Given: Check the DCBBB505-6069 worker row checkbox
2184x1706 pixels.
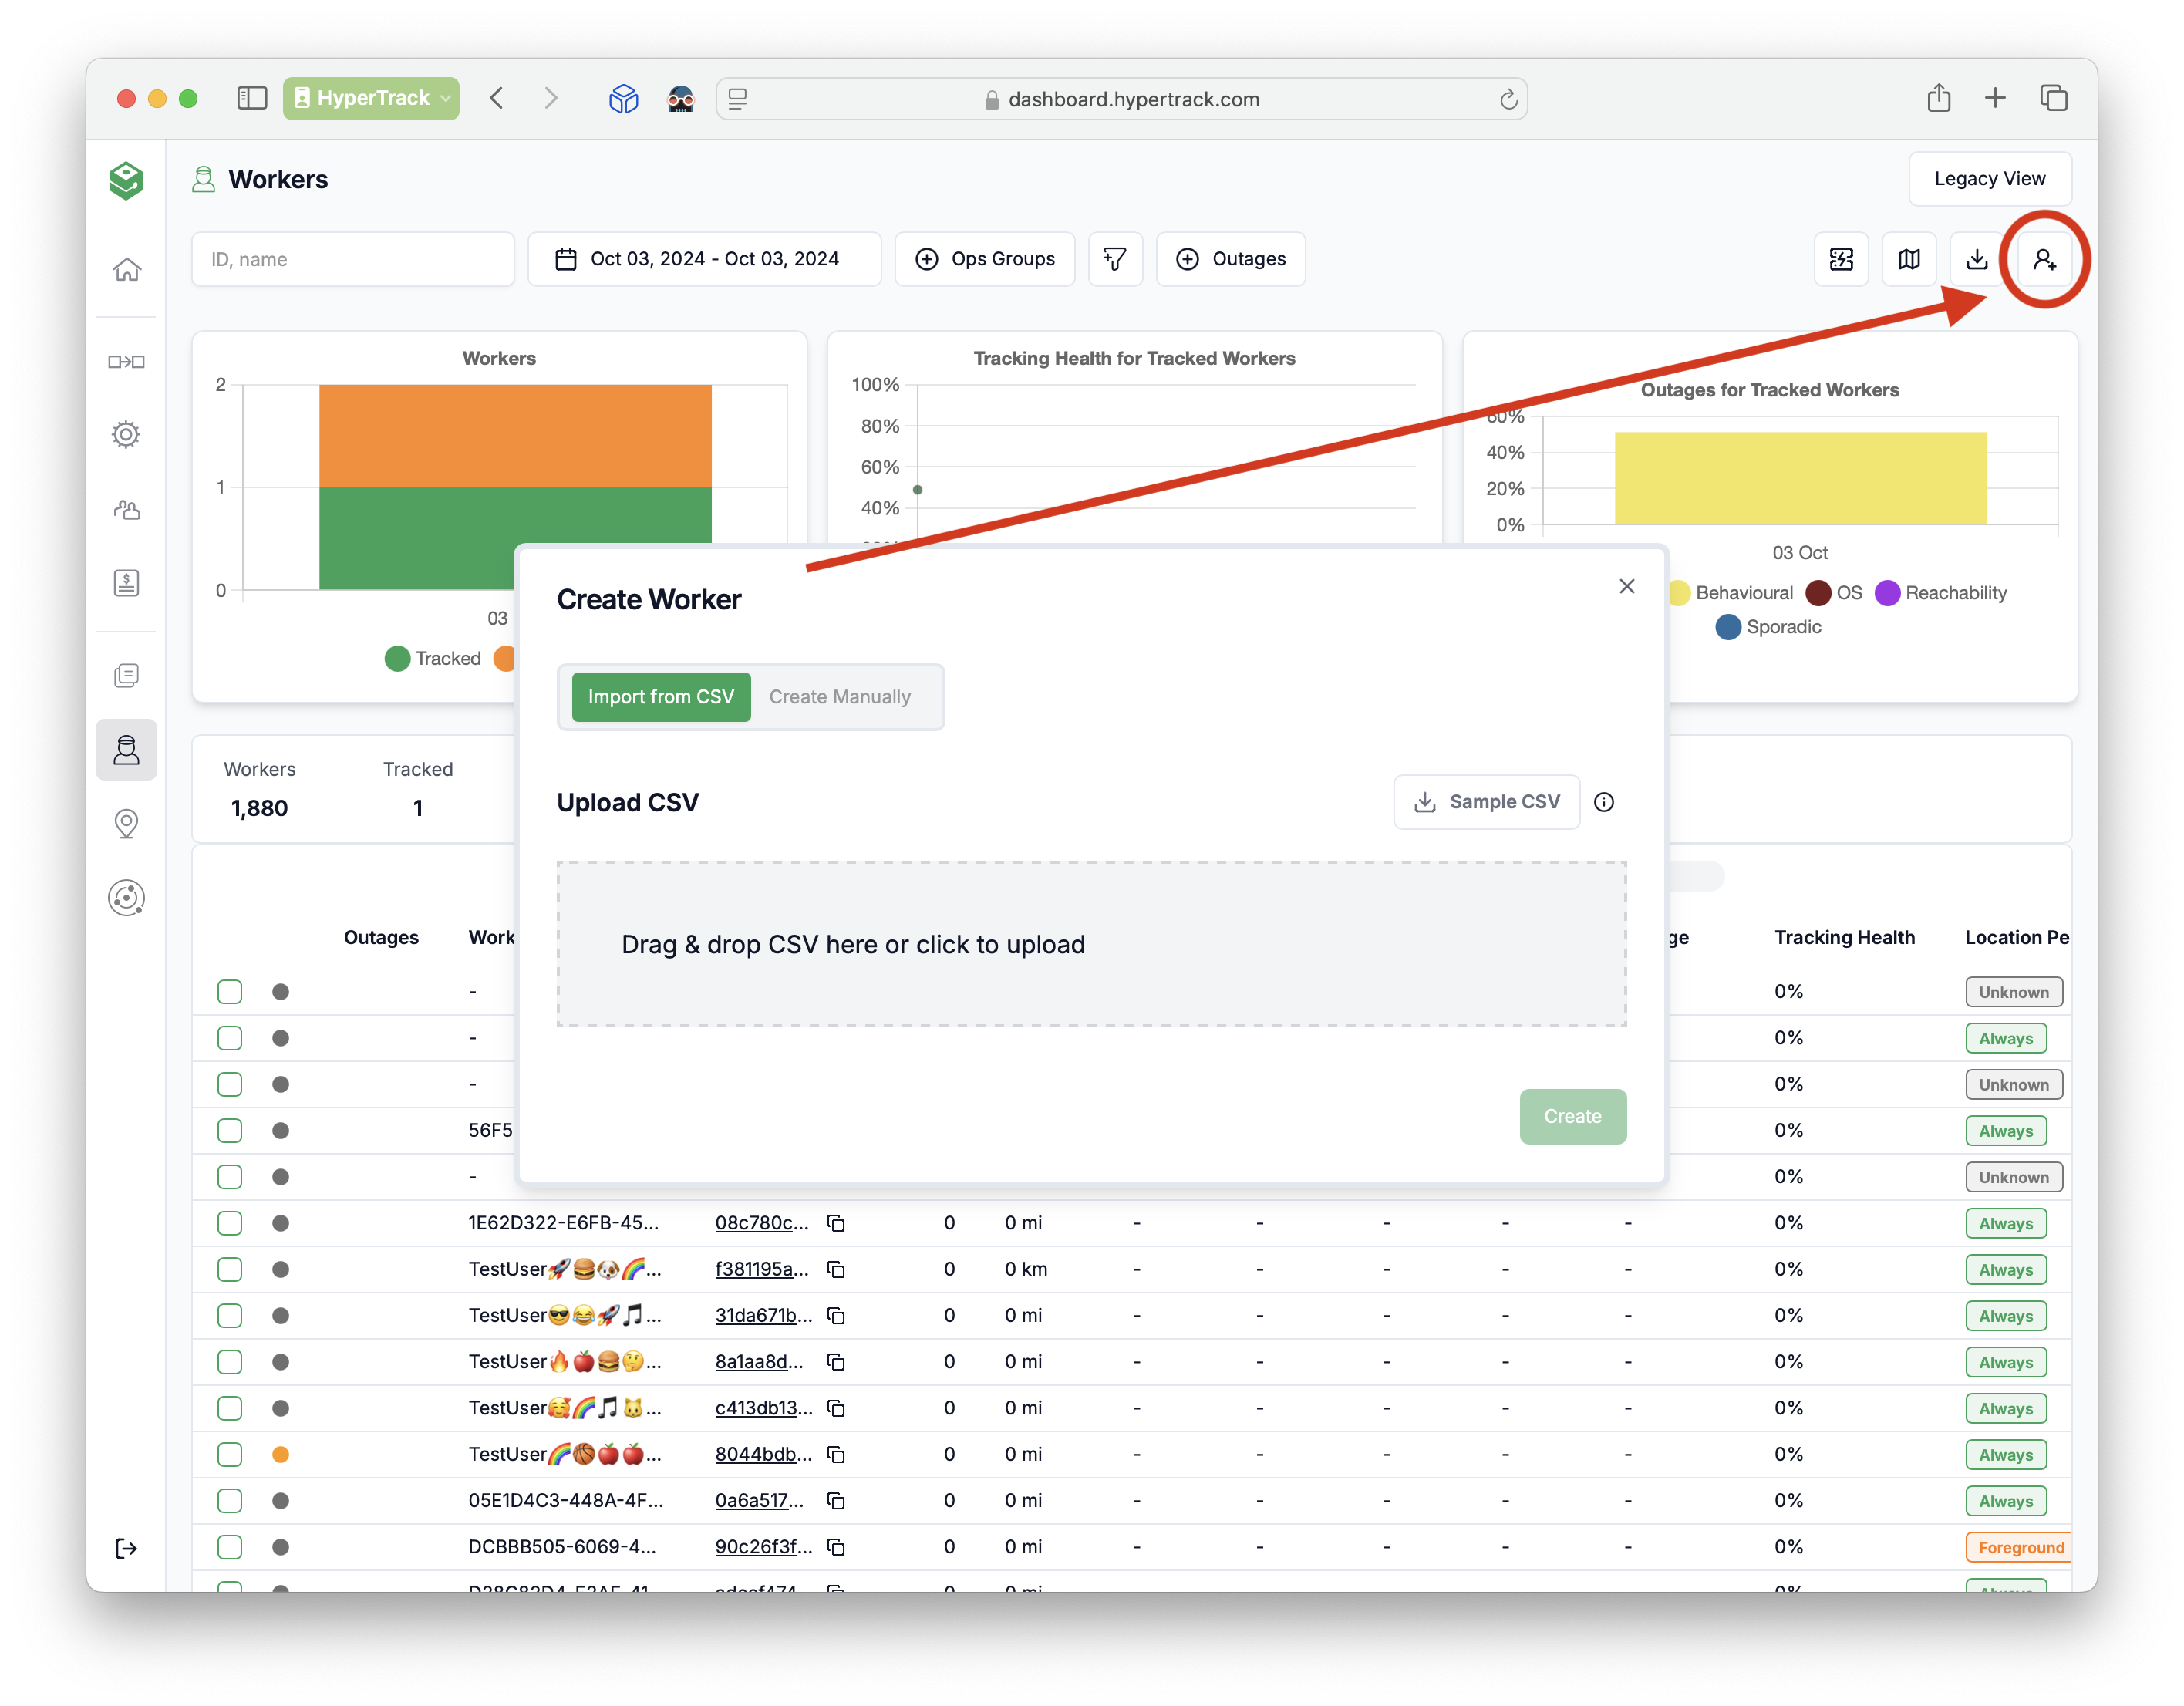Looking at the screenshot, I should click(230, 1547).
